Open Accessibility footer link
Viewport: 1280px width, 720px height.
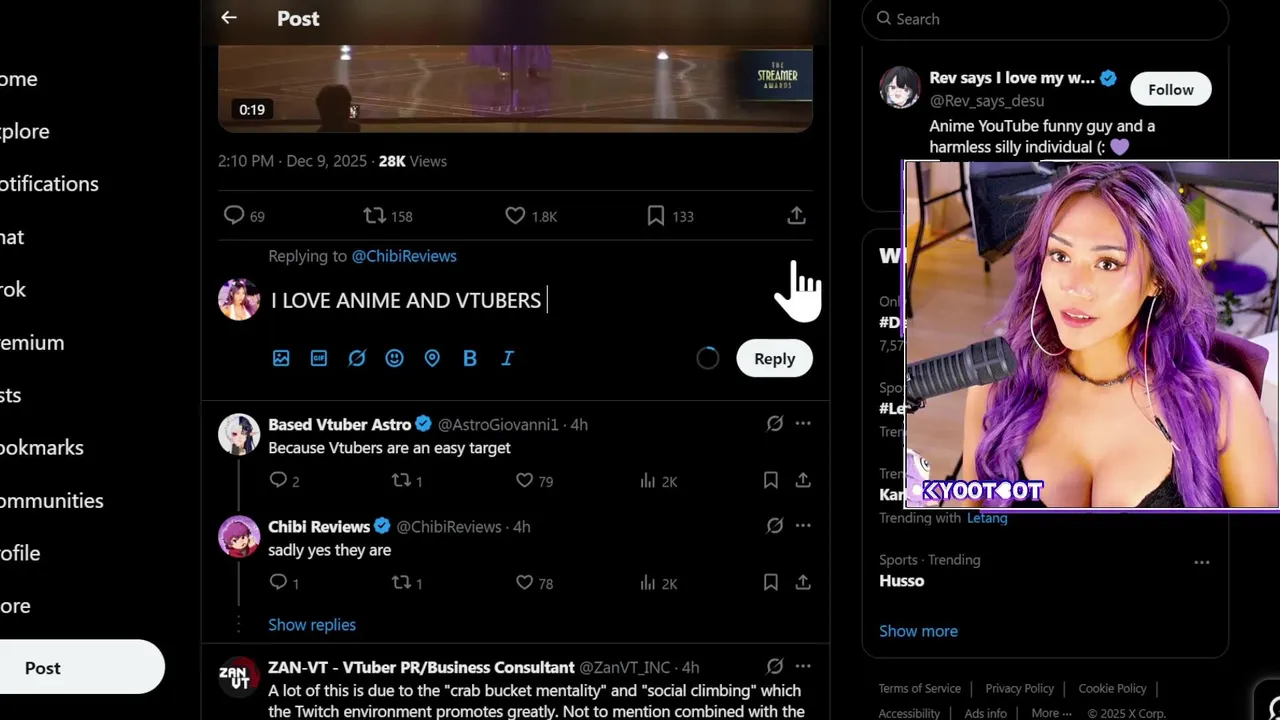[910, 714]
